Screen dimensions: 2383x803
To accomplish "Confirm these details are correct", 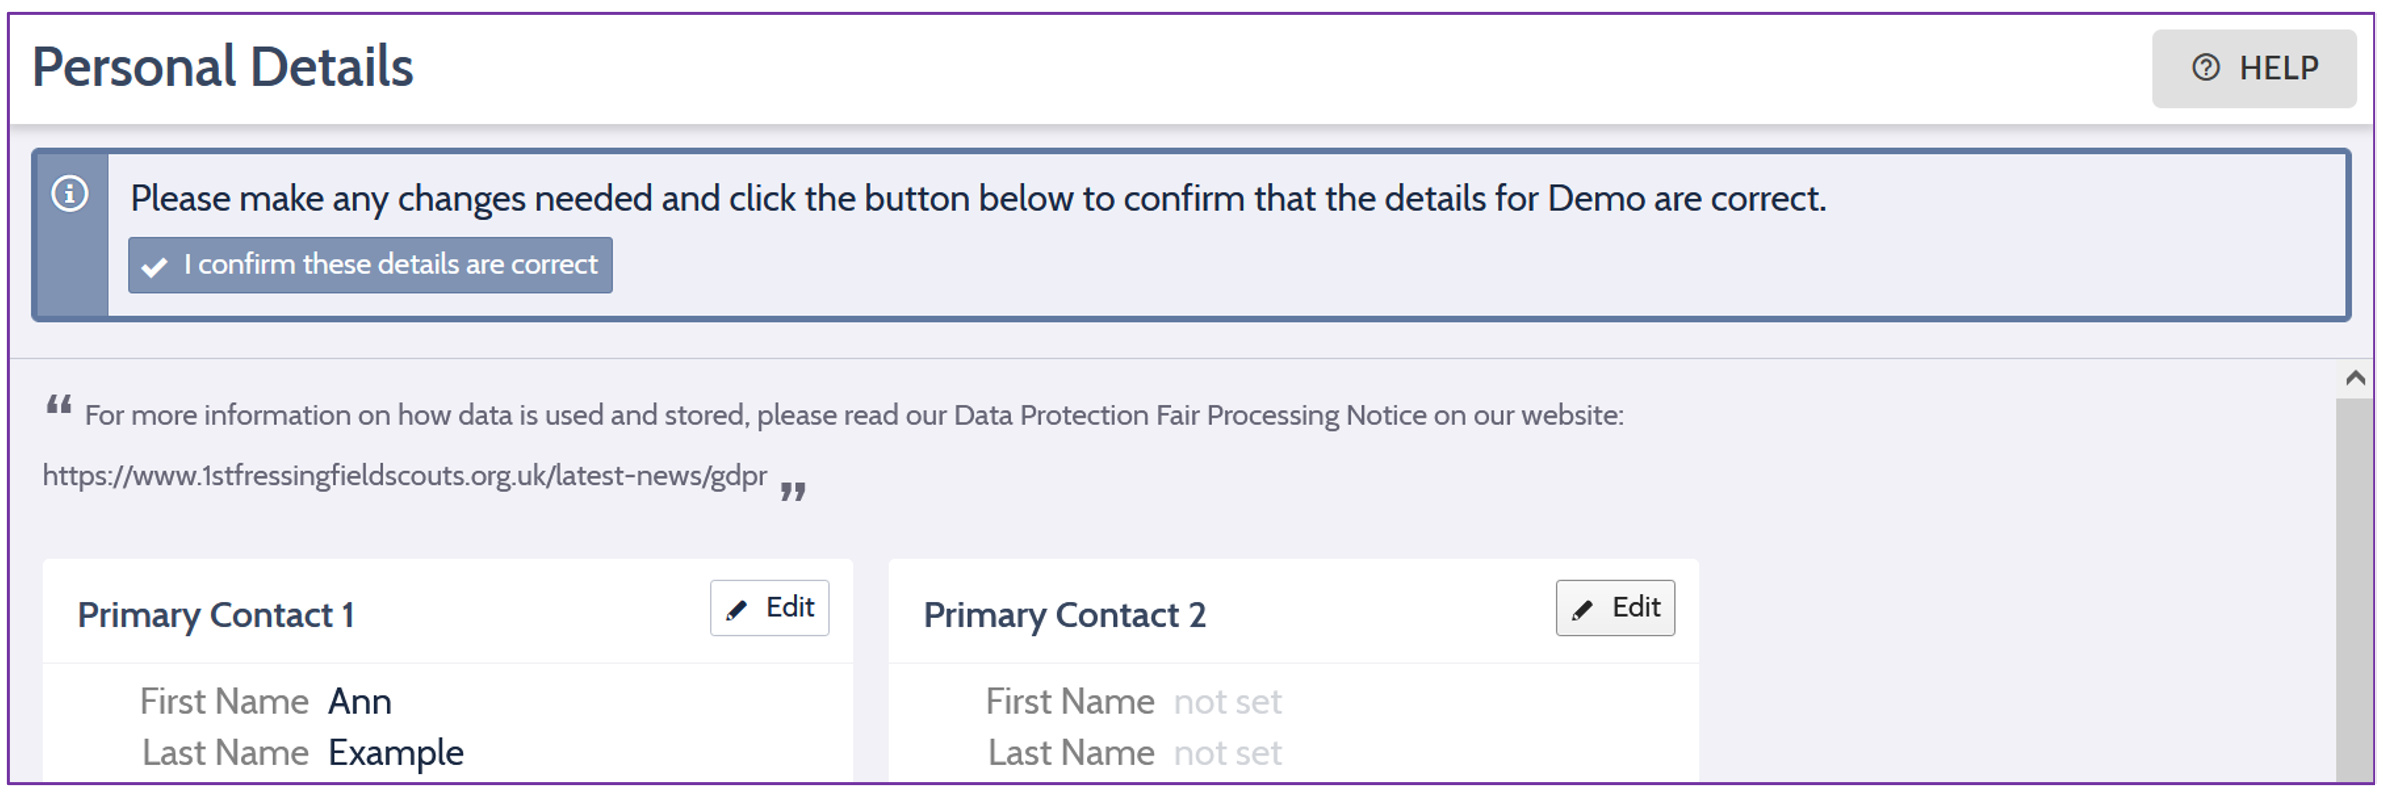I will [x=370, y=265].
